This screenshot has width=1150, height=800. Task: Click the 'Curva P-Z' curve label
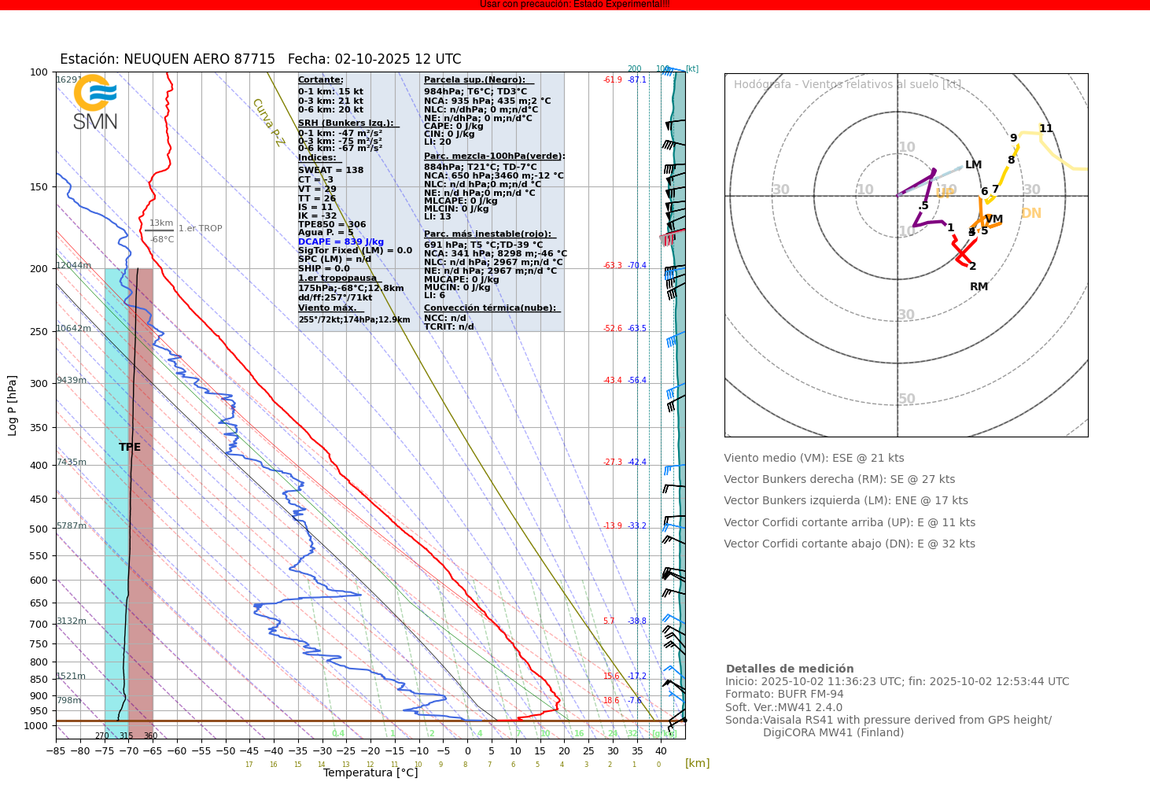point(268,122)
